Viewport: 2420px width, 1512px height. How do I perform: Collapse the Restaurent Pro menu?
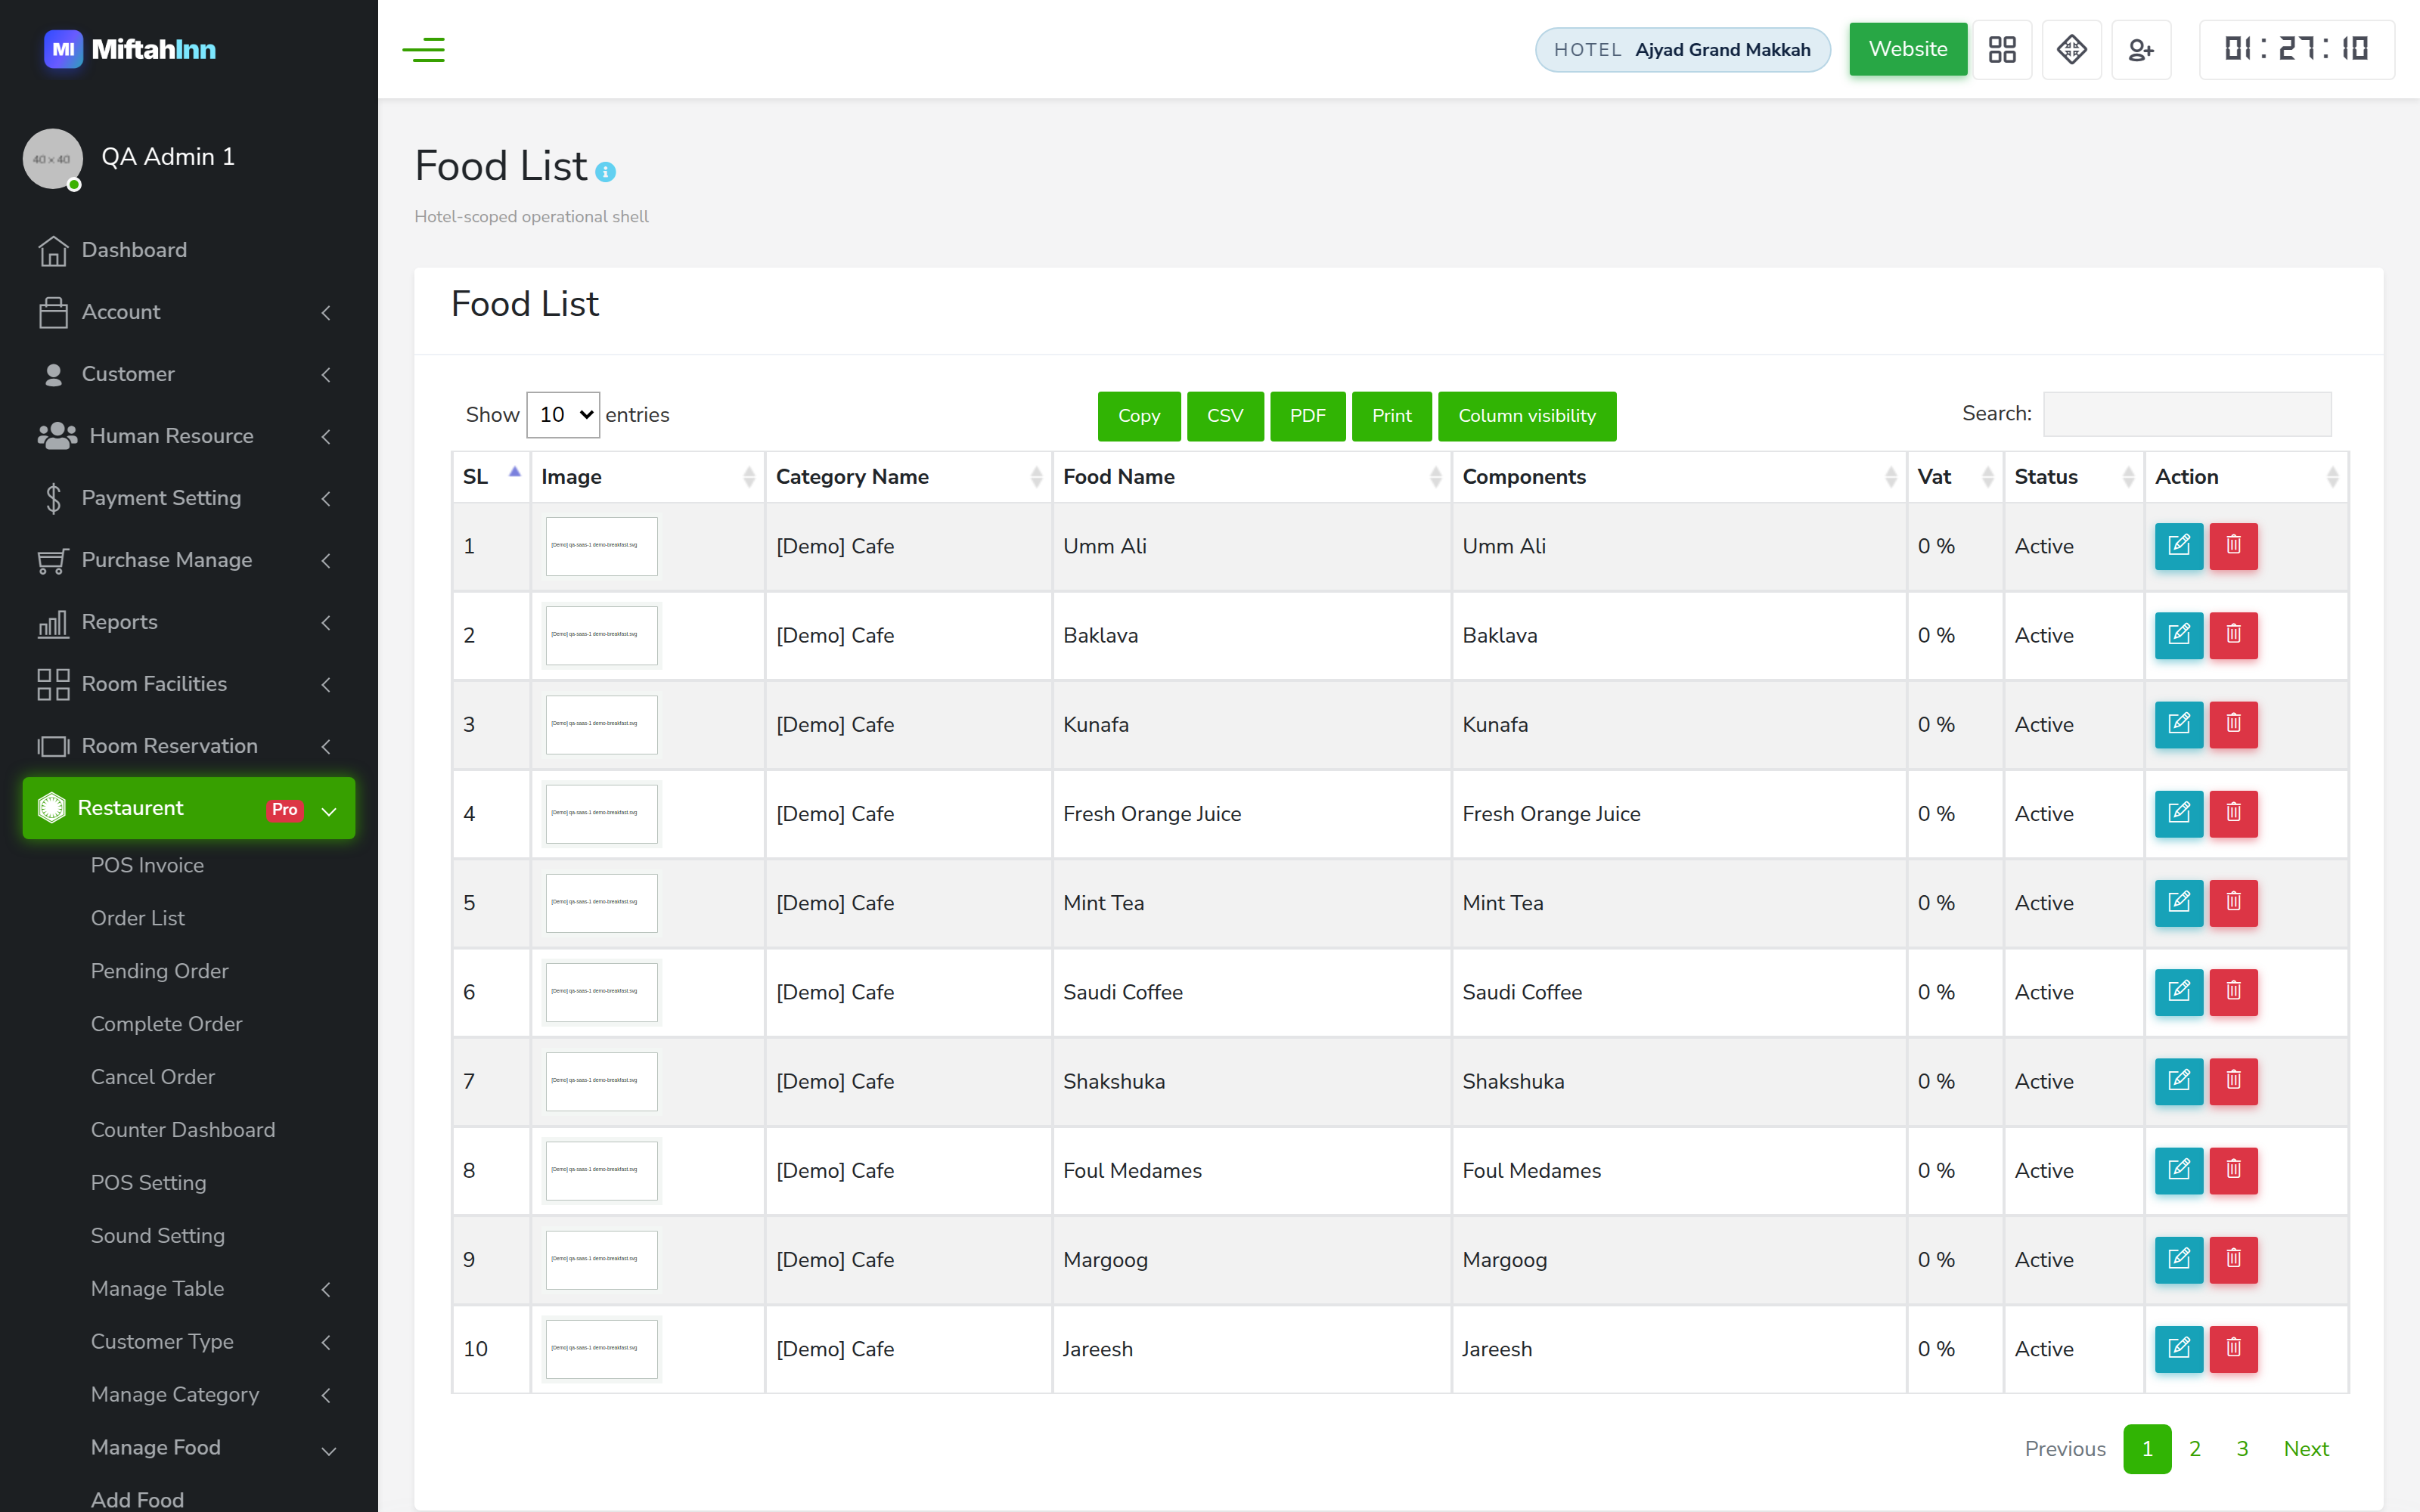point(188,808)
